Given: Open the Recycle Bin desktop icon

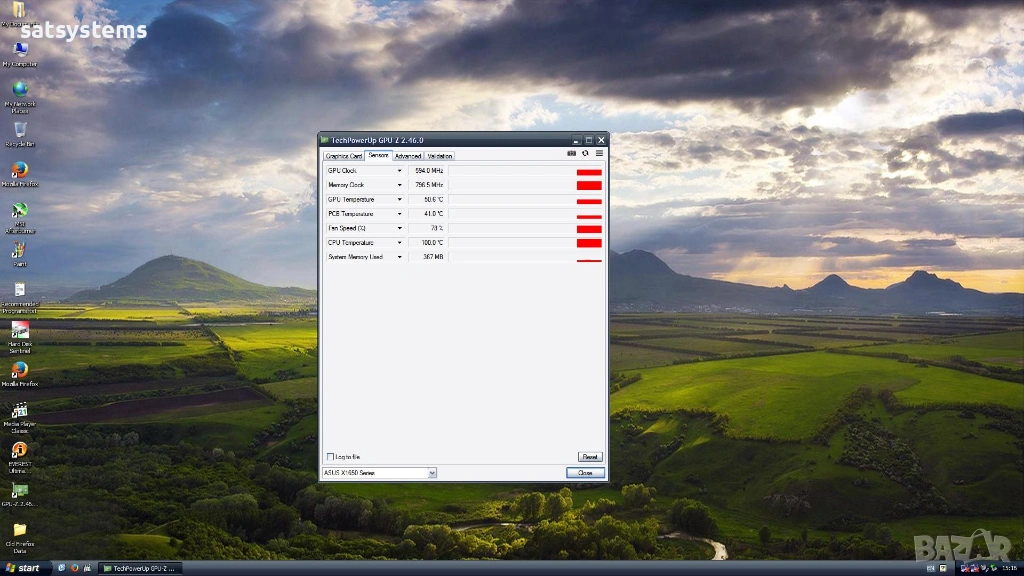Looking at the screenshot, I should 20,130.
